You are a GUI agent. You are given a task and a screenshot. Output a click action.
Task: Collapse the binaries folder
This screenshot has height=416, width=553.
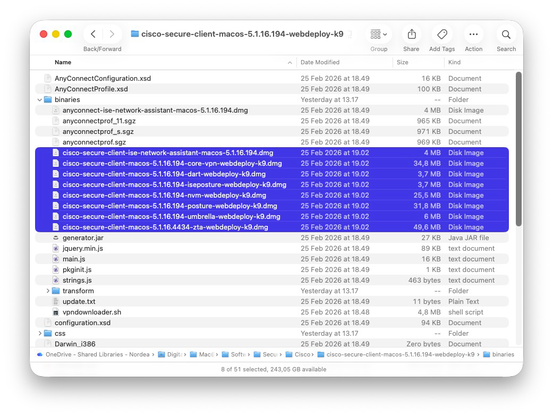[40, 100]
